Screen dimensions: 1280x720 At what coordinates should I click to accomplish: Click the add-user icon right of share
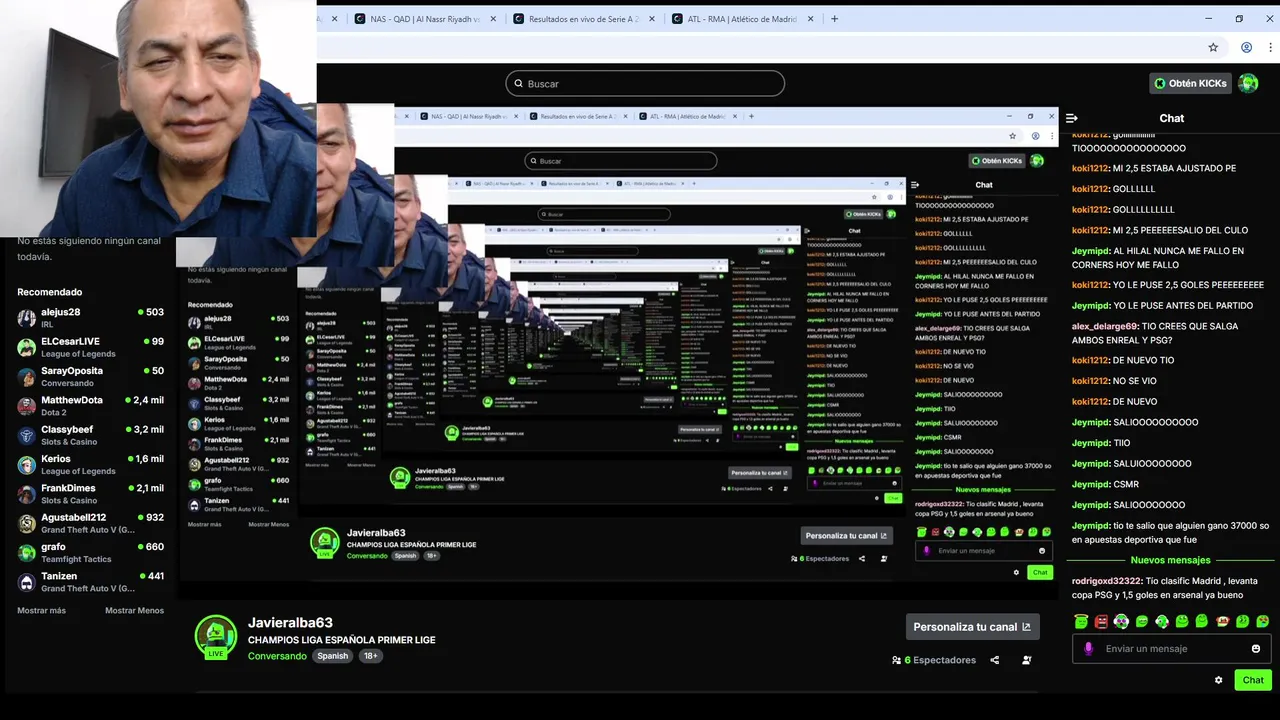pyautogui.click(x=1027, y=660)
